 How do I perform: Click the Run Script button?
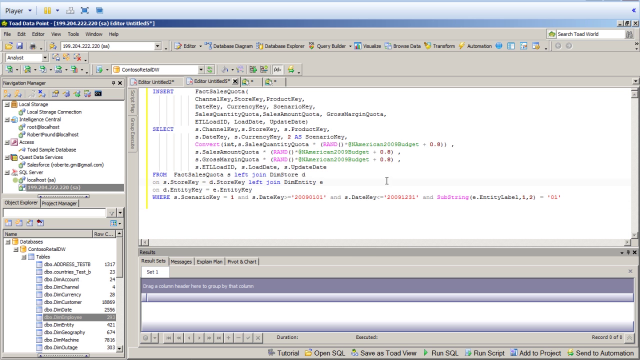(x=484, y=353)
